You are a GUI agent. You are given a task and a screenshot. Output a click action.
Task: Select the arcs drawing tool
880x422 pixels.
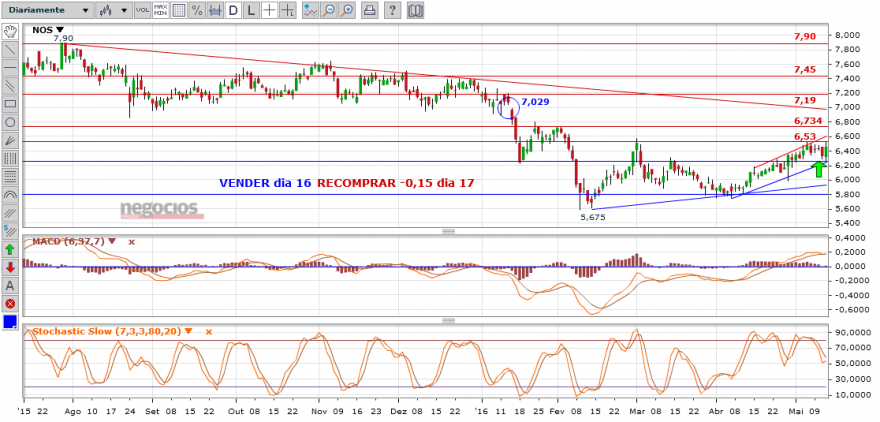point(10,195)
